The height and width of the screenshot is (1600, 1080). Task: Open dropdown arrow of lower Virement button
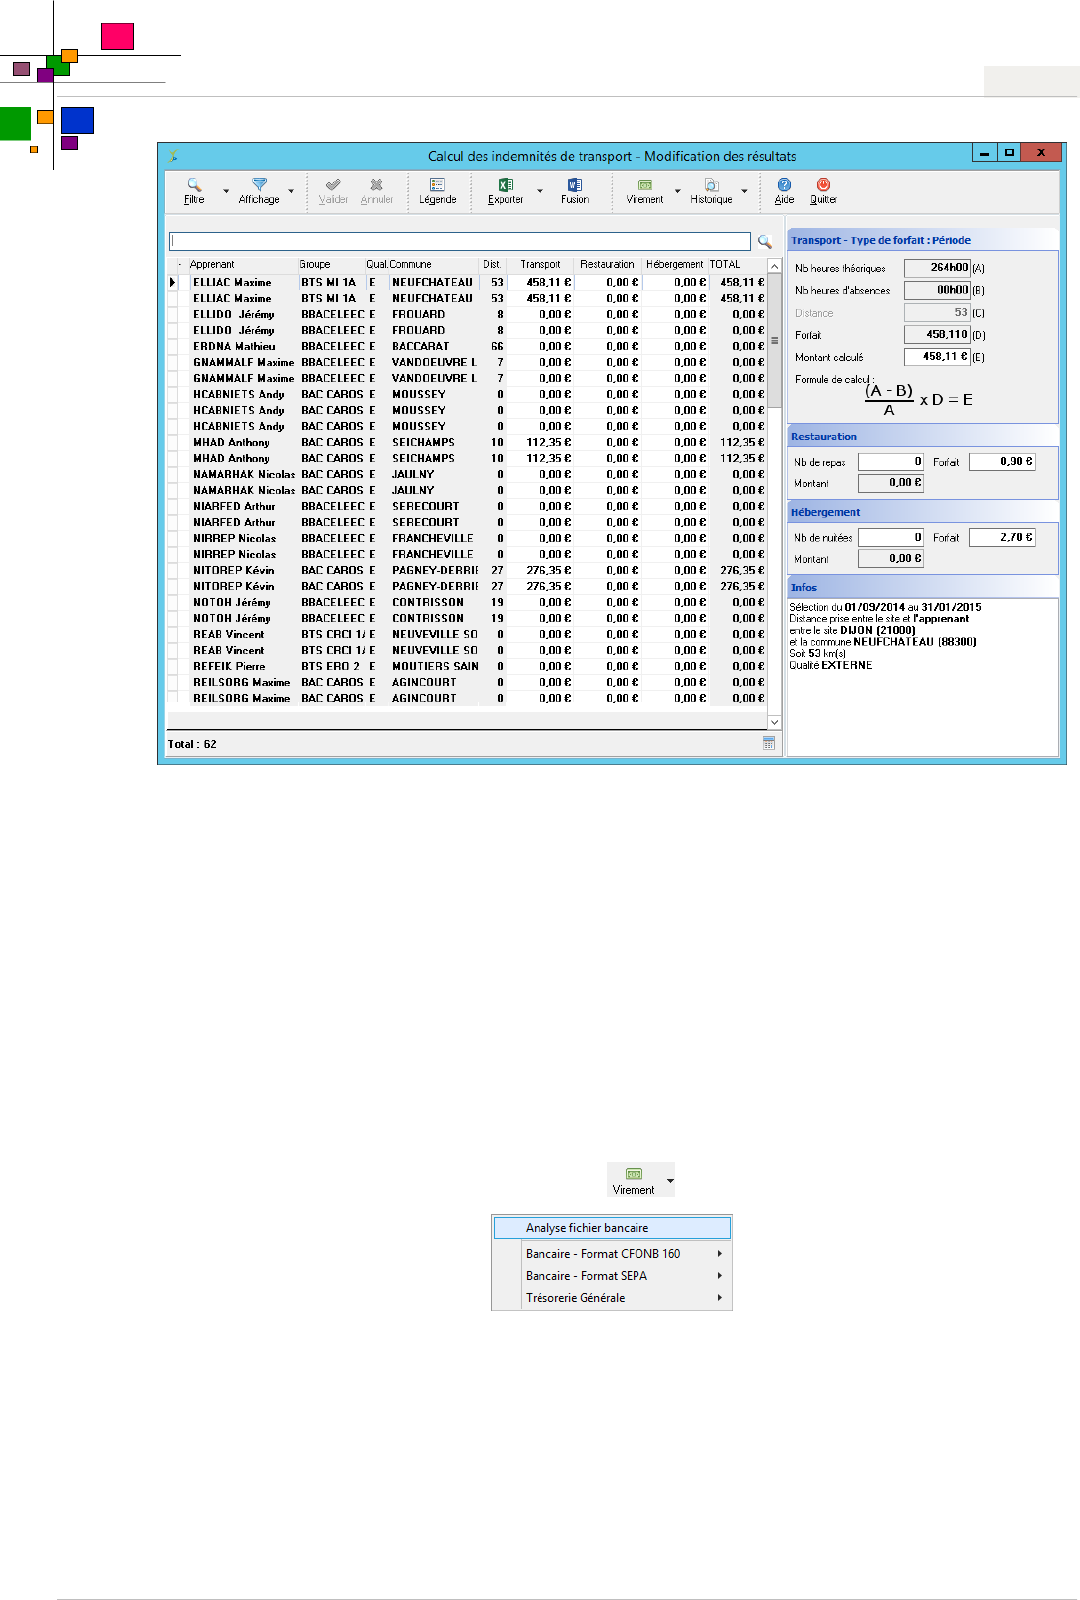670,1180
